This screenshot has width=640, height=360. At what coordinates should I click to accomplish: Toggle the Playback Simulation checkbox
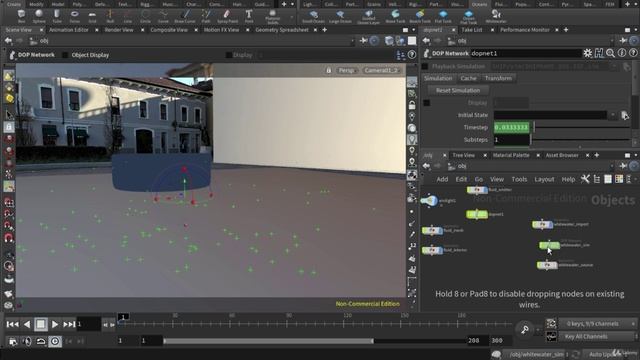click(425, 66)
